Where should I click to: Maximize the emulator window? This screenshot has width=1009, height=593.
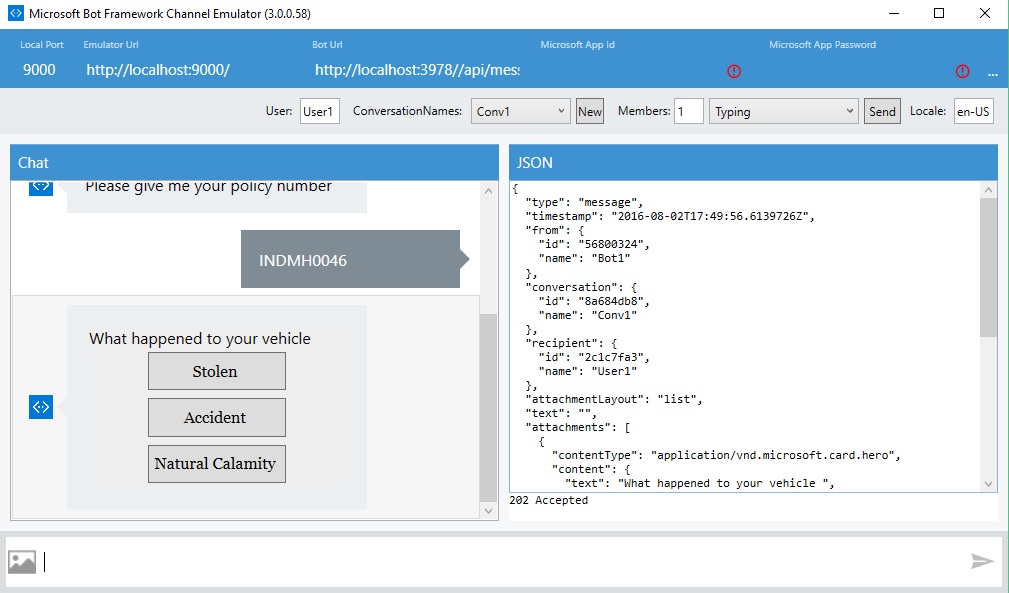(939, 14)
